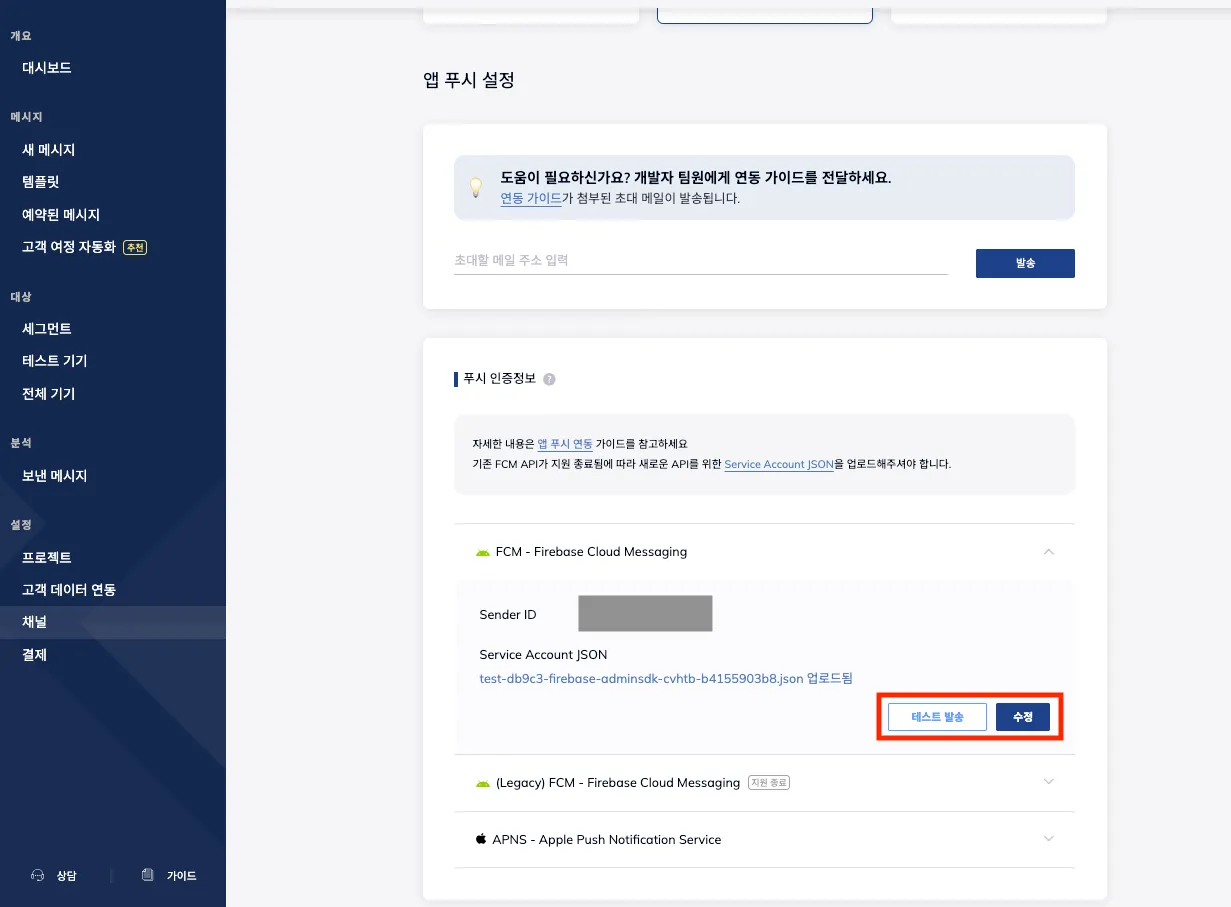Focus the 초대할 메일 주소 입력 field

tap(700, 260)
